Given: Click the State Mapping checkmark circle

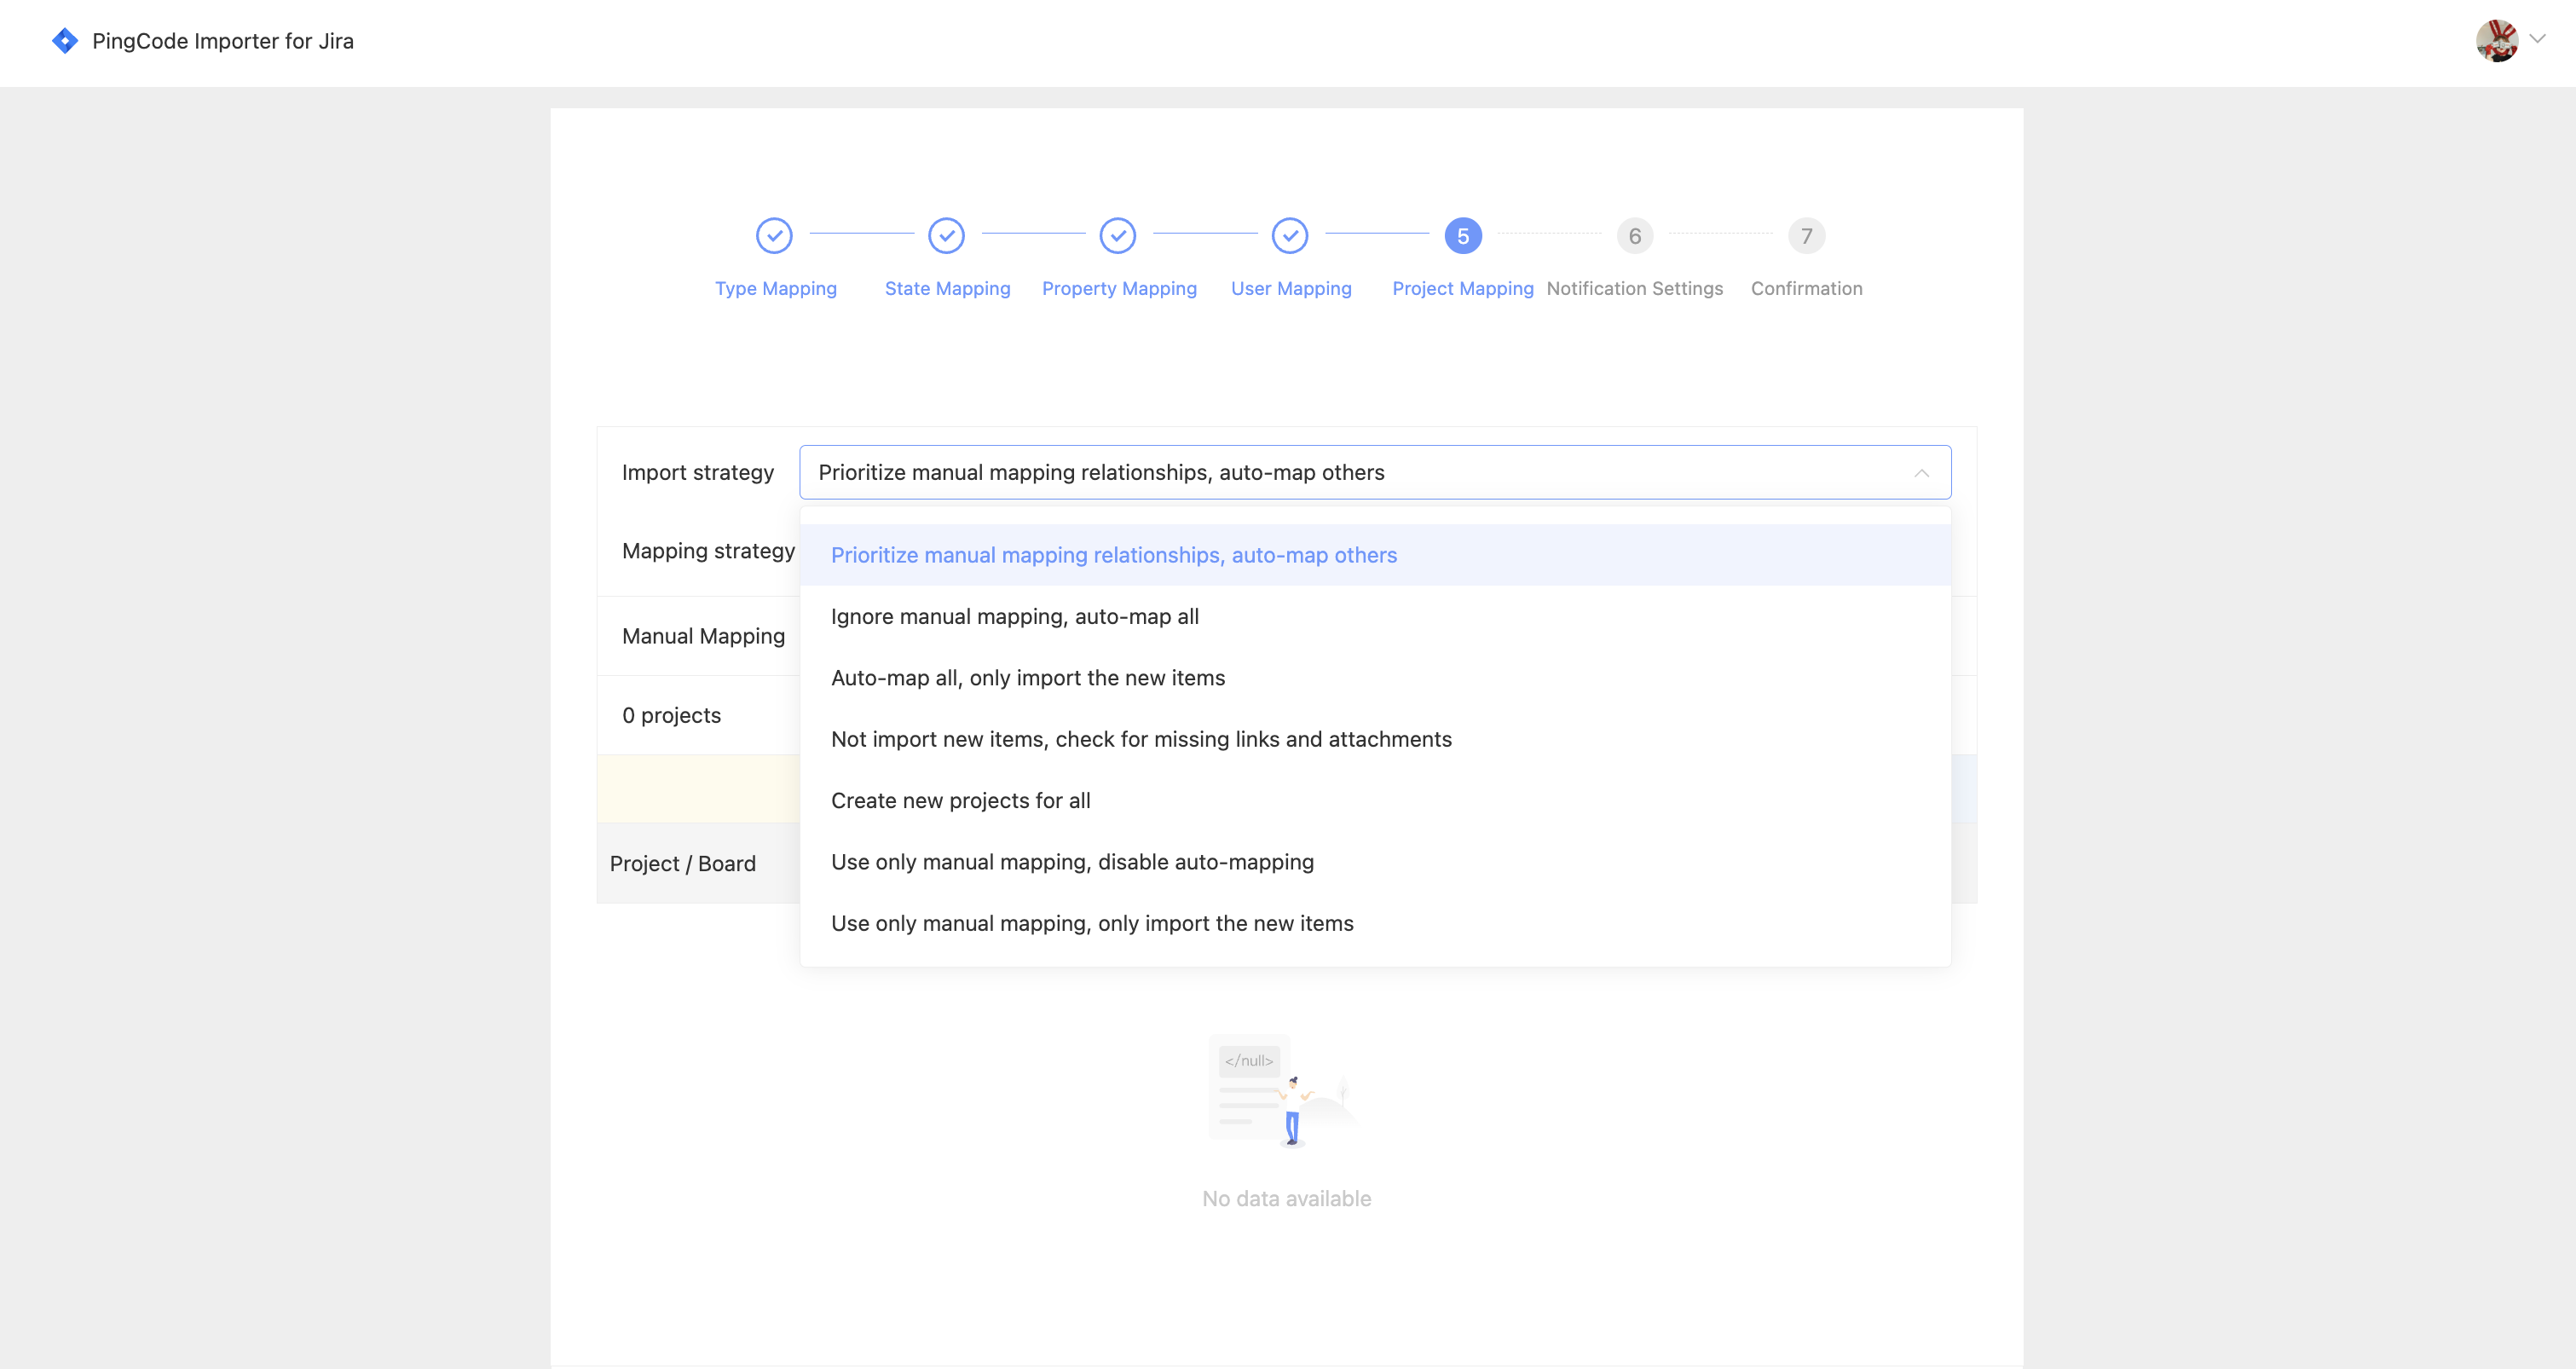Looking at the screenshot, I should 946,236.
